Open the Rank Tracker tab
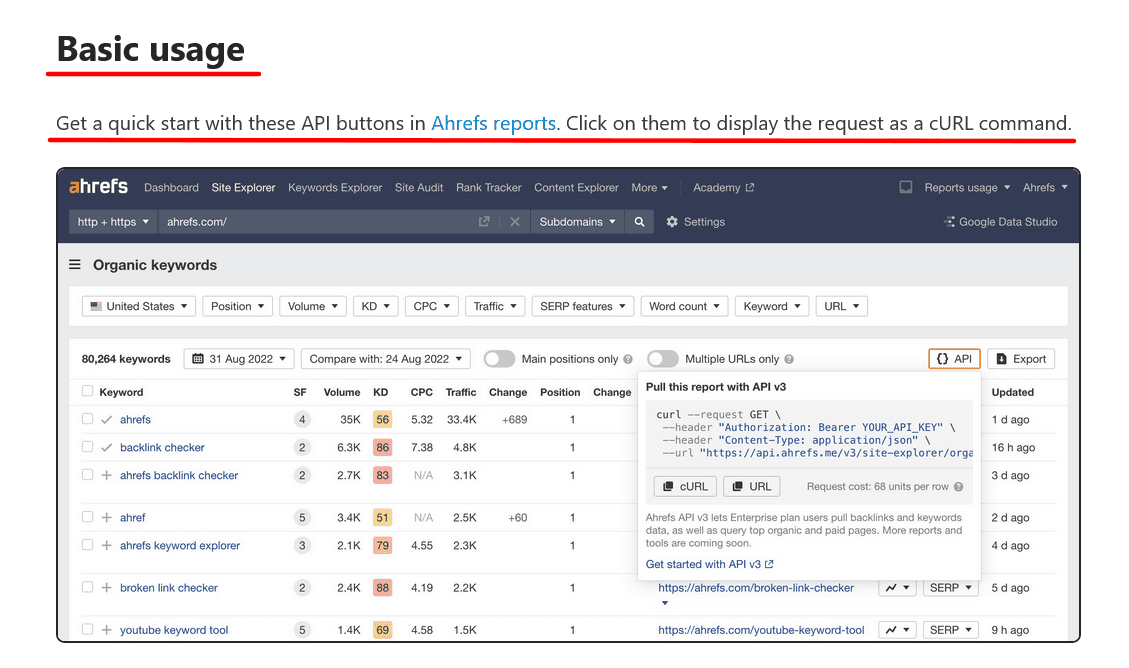Screen dimensions: 1129x668 click(x=488, y=187)
